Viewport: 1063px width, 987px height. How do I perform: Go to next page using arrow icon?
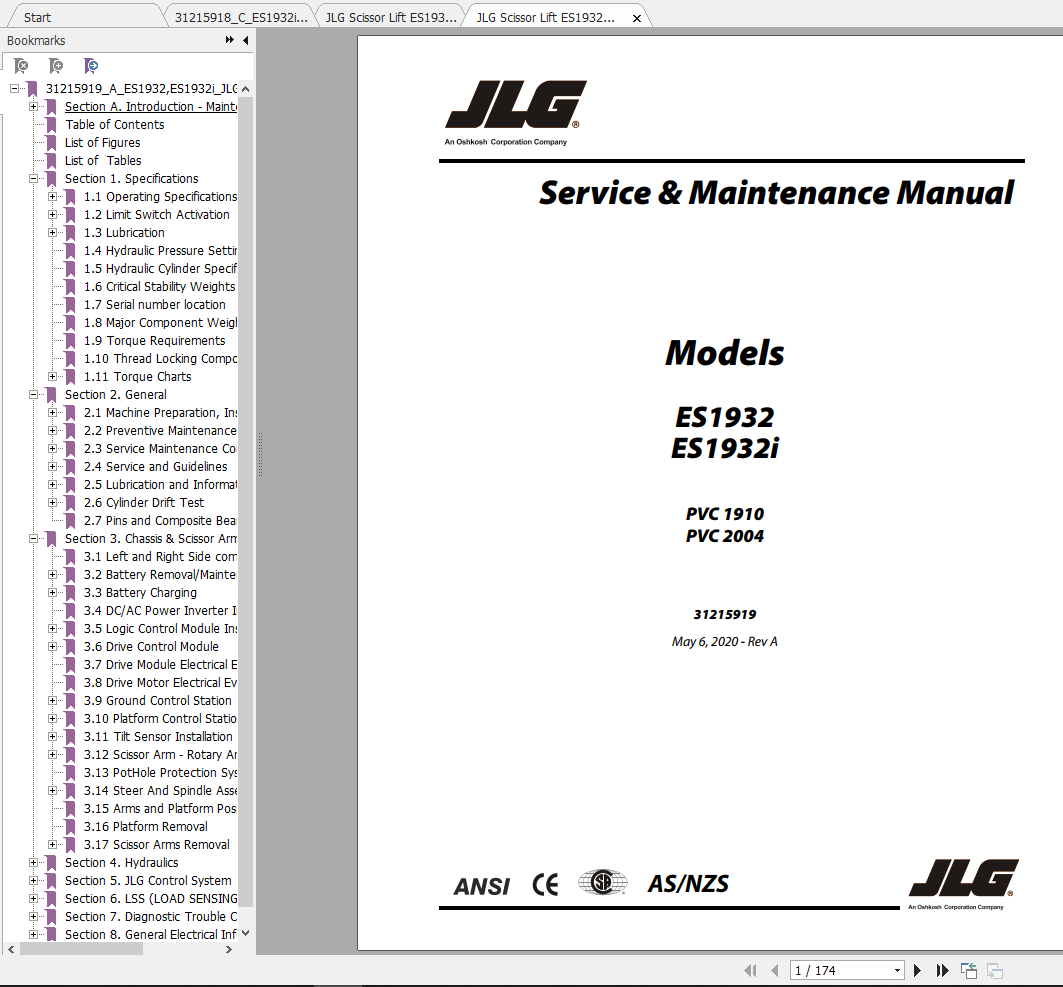click(x=918, y=970)
